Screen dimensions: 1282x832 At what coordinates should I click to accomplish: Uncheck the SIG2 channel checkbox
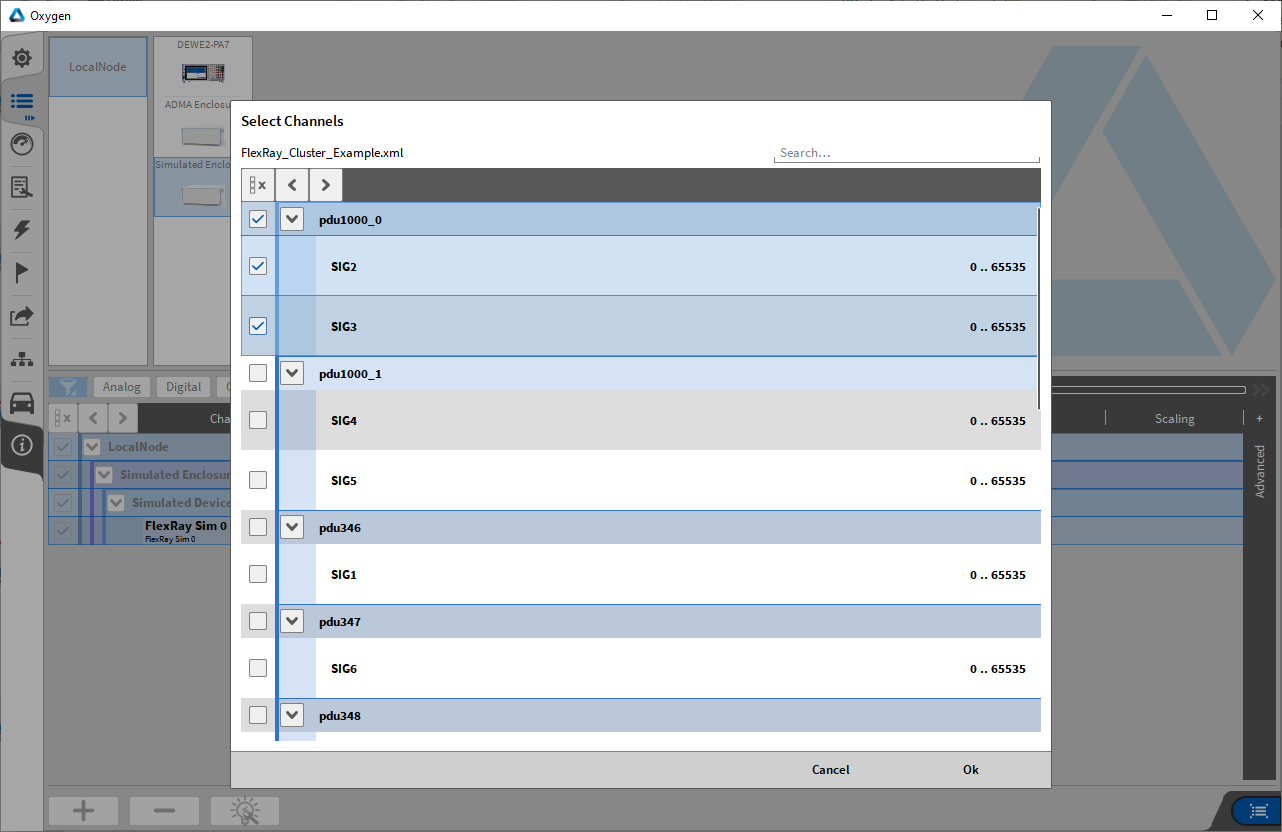pyautogui.click(x=258, y=266)
